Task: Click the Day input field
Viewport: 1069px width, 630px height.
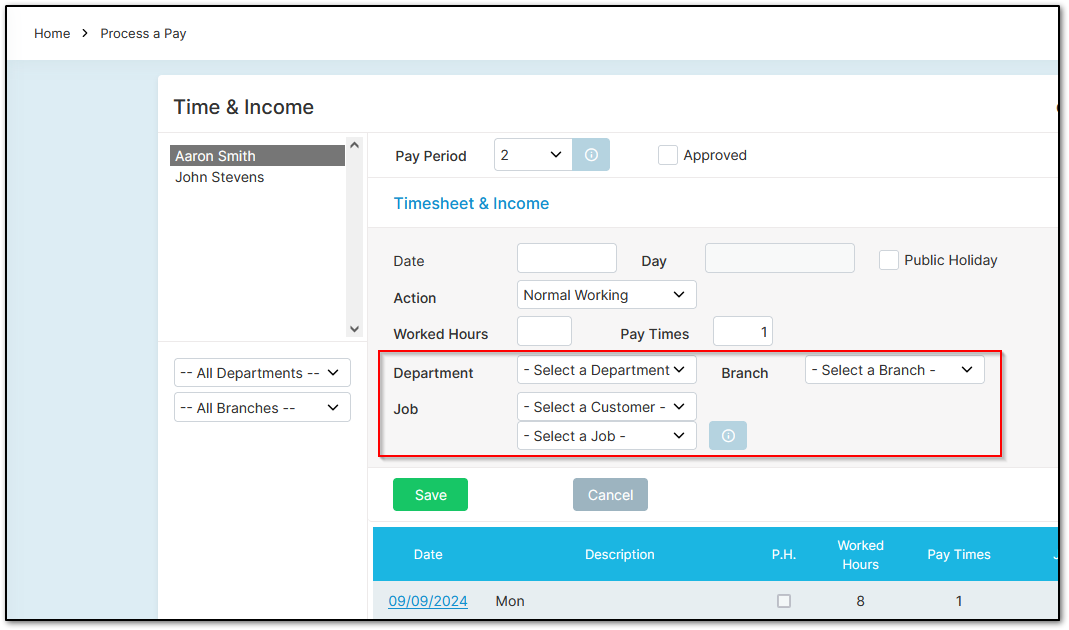Action: 779,258
